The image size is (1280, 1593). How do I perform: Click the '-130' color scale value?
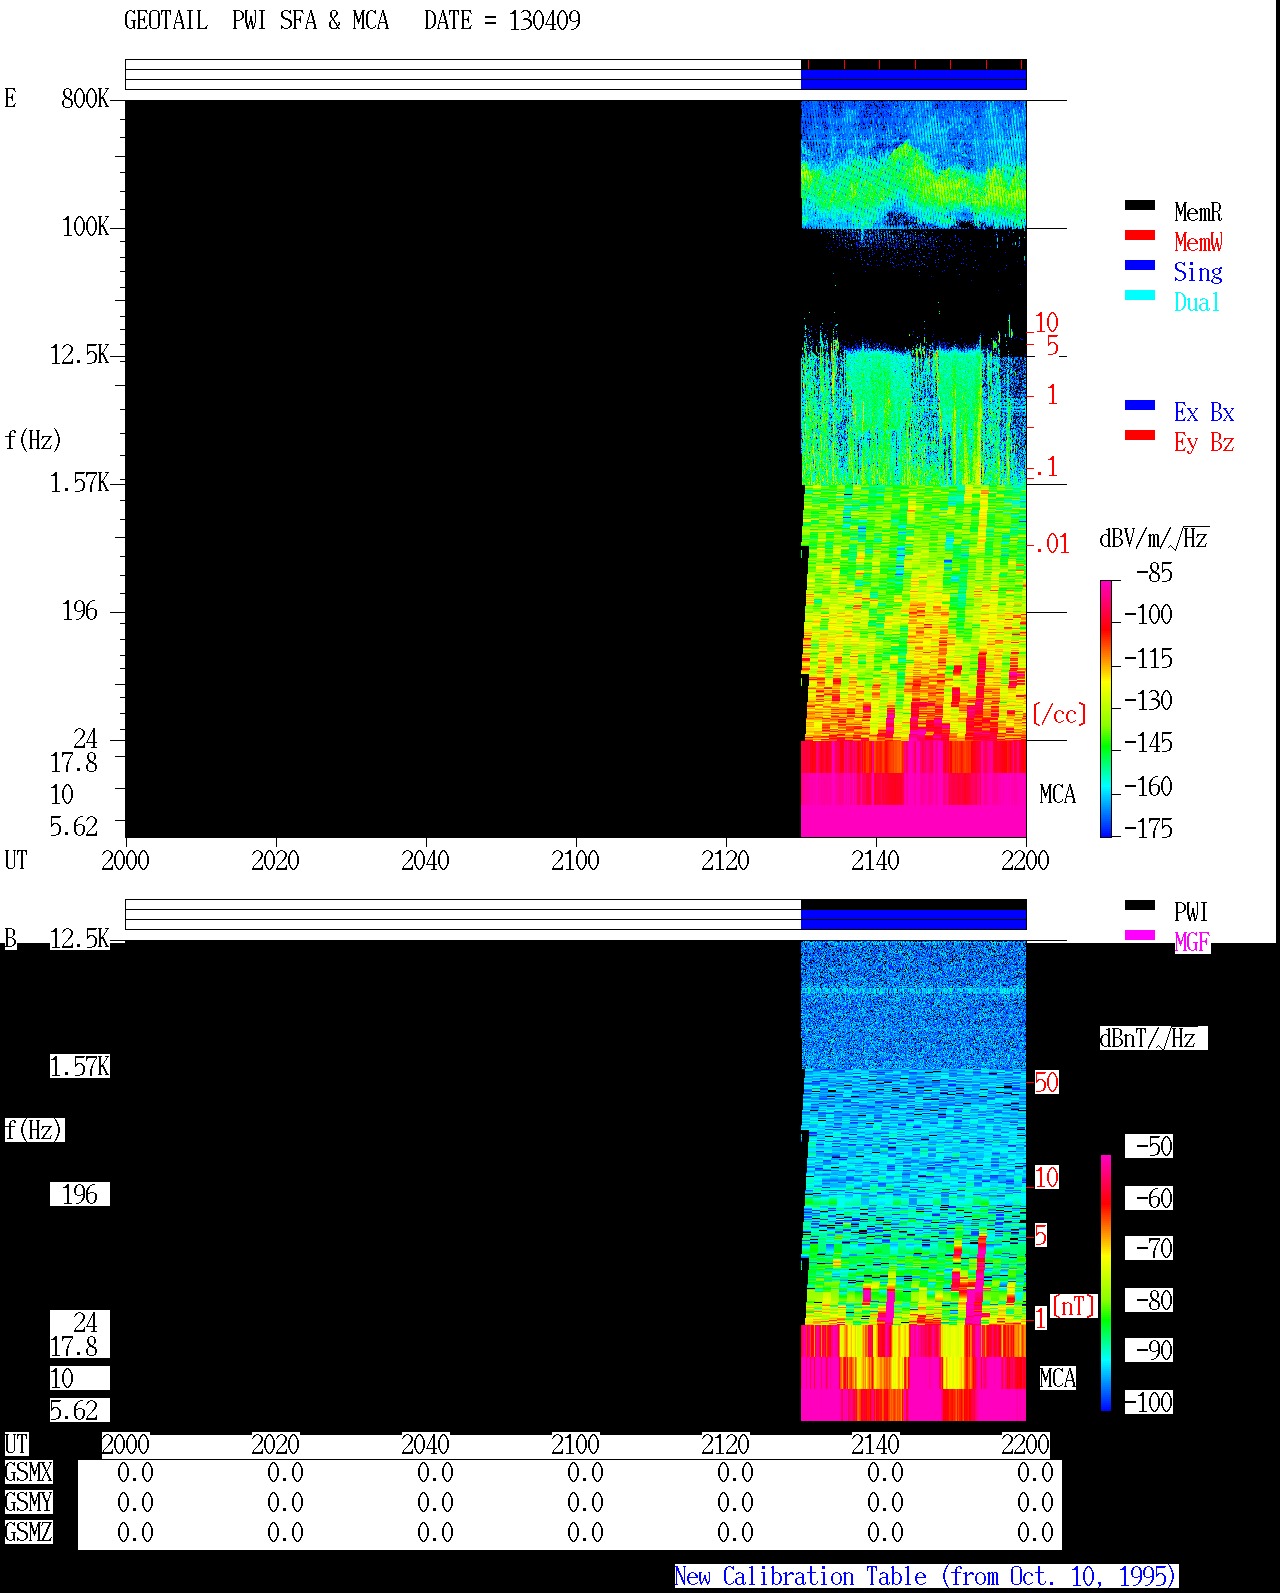[1148, 700]
